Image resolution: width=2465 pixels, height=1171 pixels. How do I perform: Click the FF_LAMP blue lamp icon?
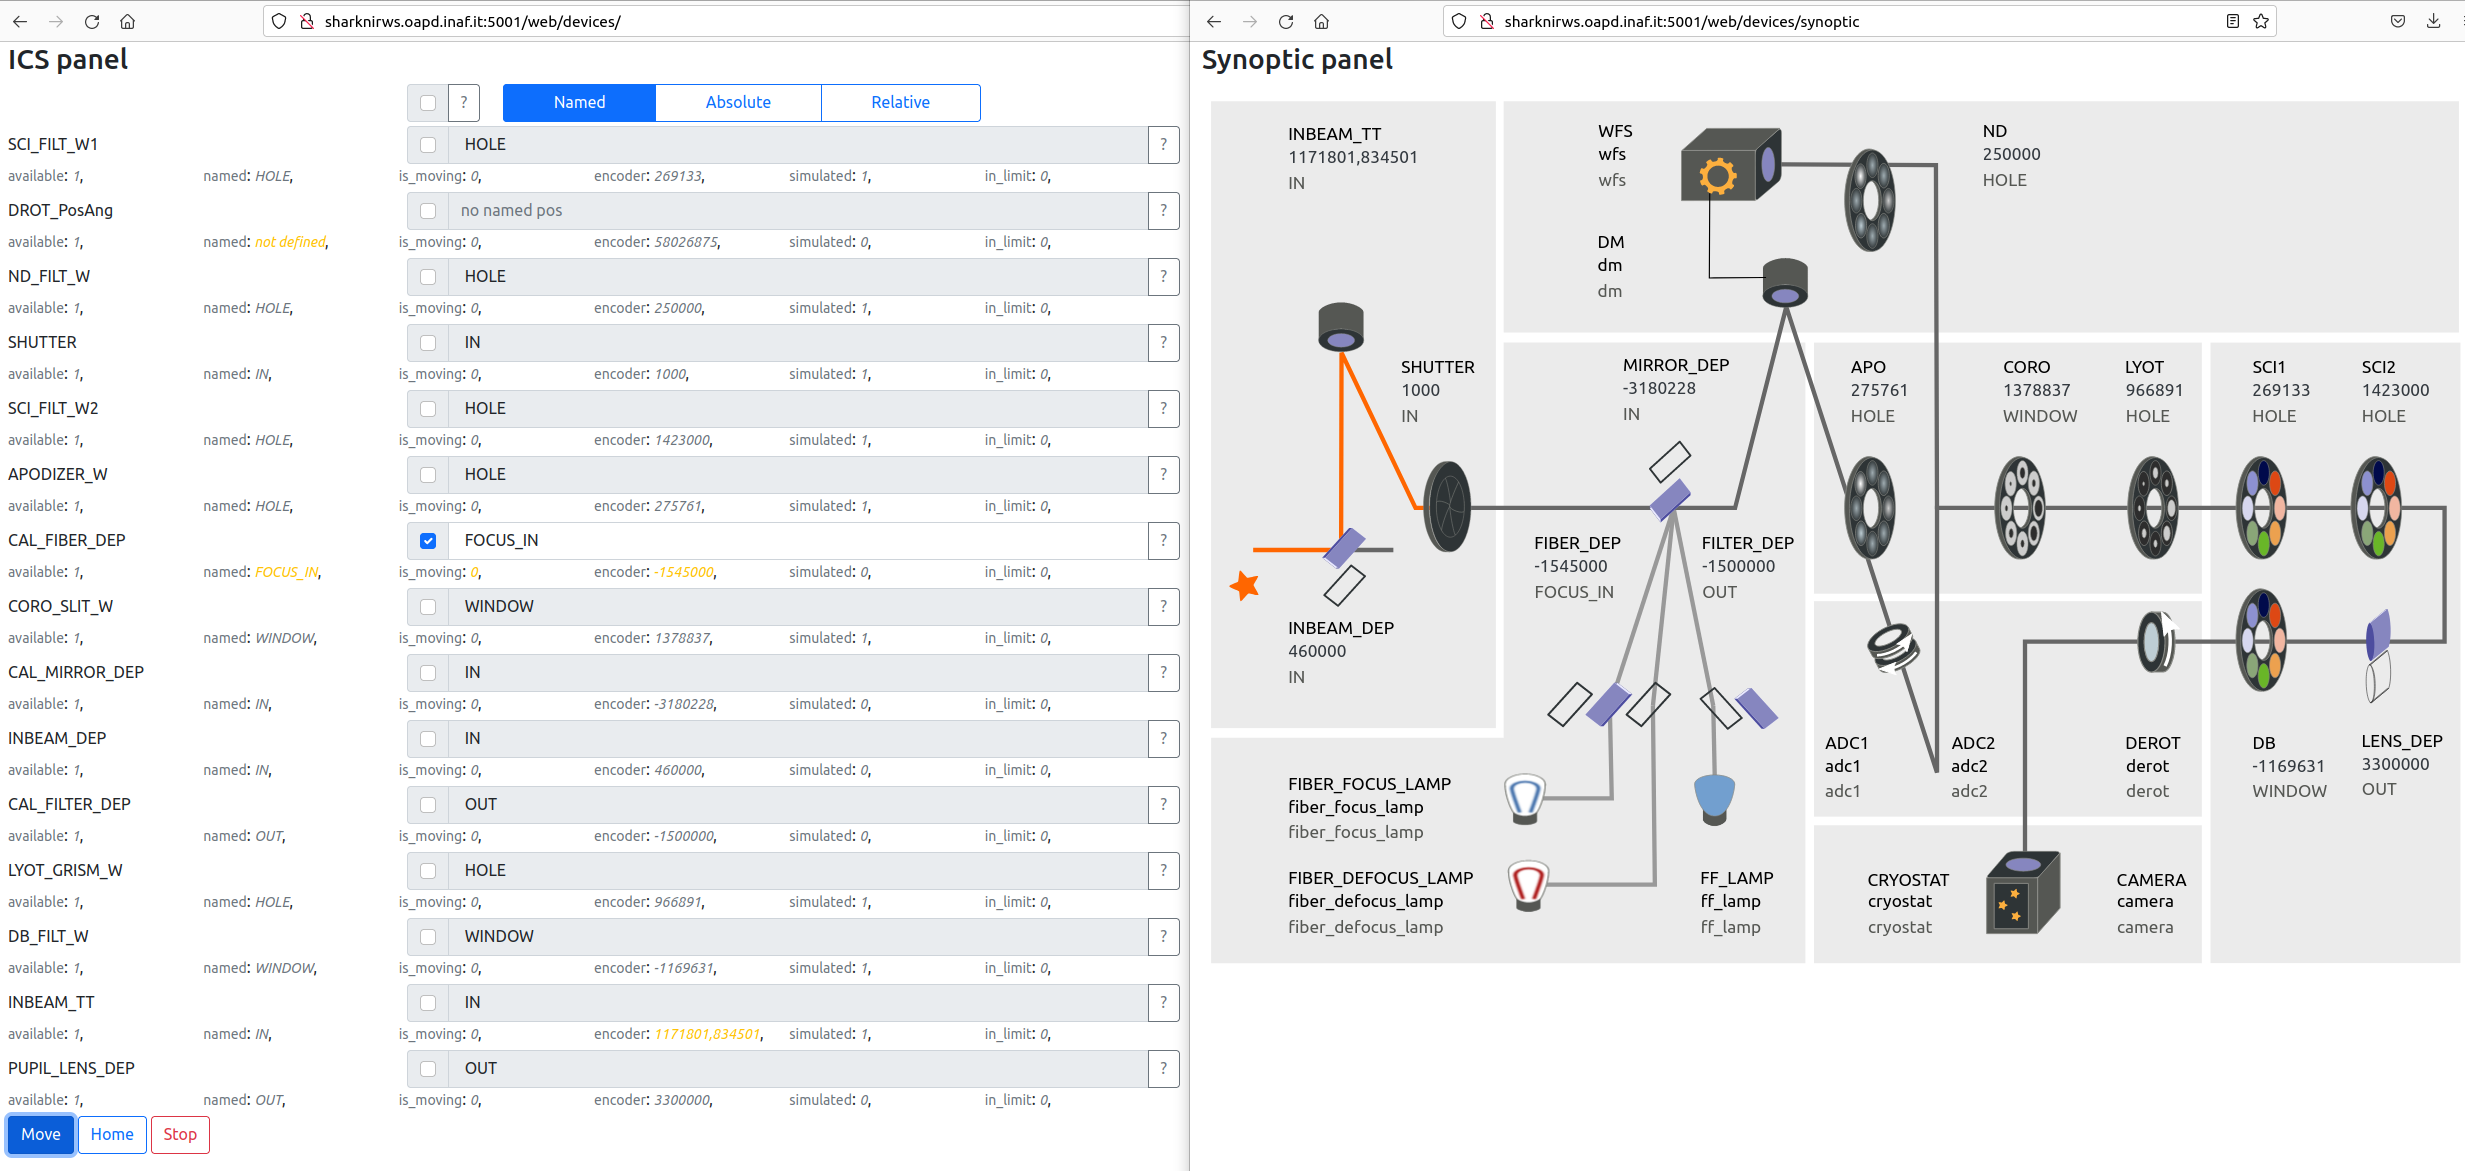[x=1714, y=798]
